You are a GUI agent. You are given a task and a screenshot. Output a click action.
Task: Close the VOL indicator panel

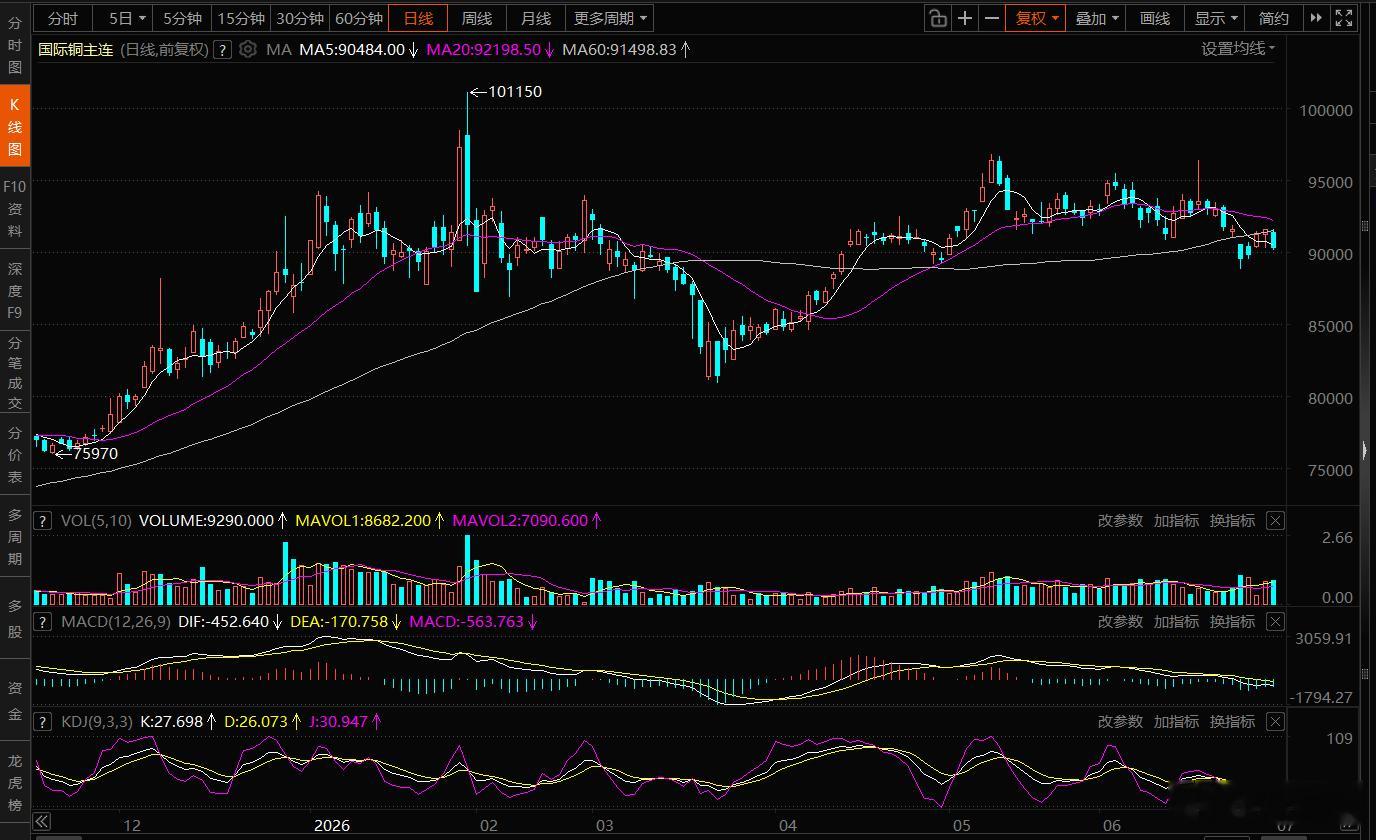(1275, 520)
